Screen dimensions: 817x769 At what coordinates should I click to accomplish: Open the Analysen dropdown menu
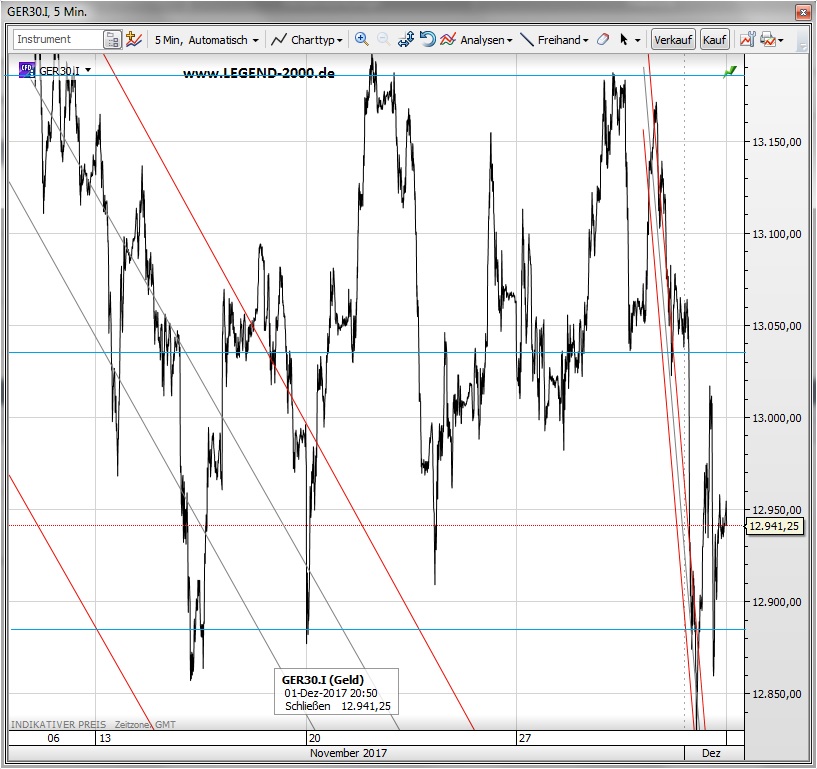[486, 40]
